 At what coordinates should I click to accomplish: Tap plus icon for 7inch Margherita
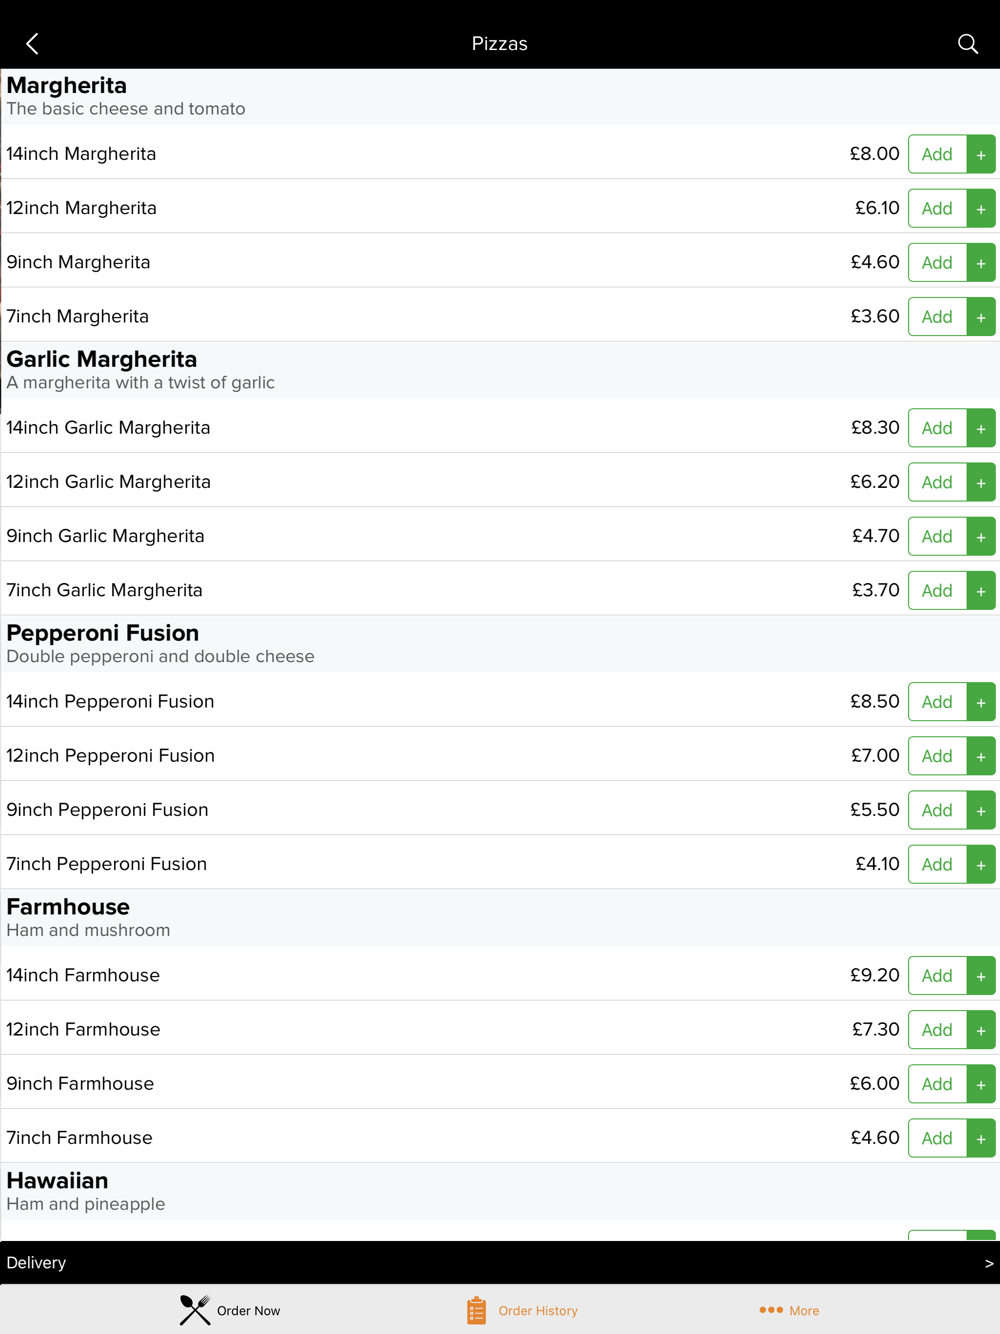pyautogui.click(x=981, y=316)
